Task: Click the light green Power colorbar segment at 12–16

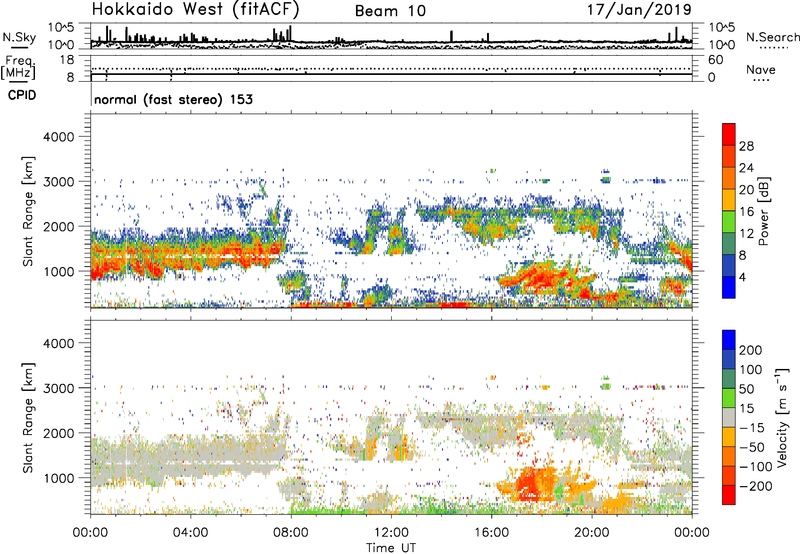Action: coord(729,221)
